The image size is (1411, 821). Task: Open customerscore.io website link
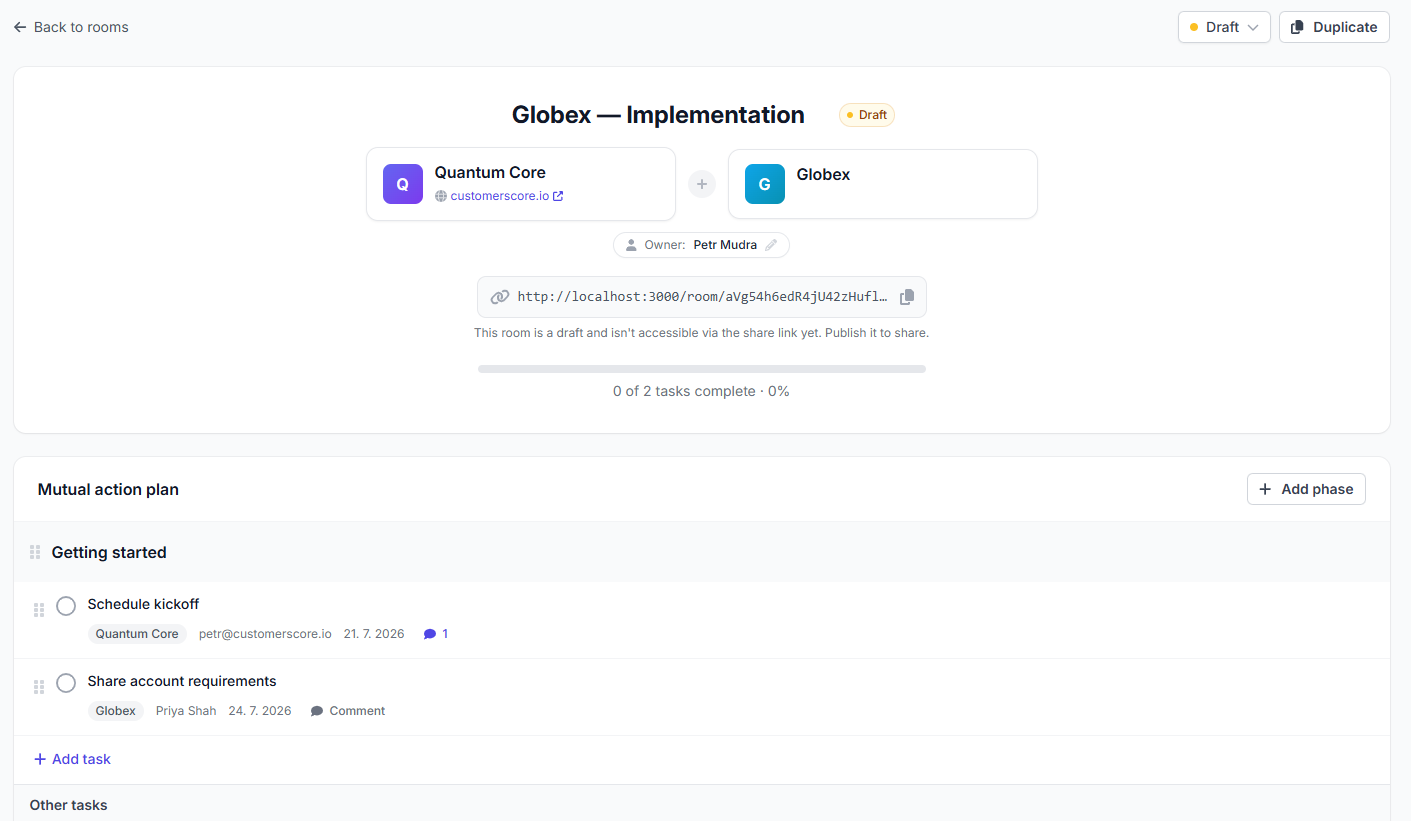[x=506, y=196]
